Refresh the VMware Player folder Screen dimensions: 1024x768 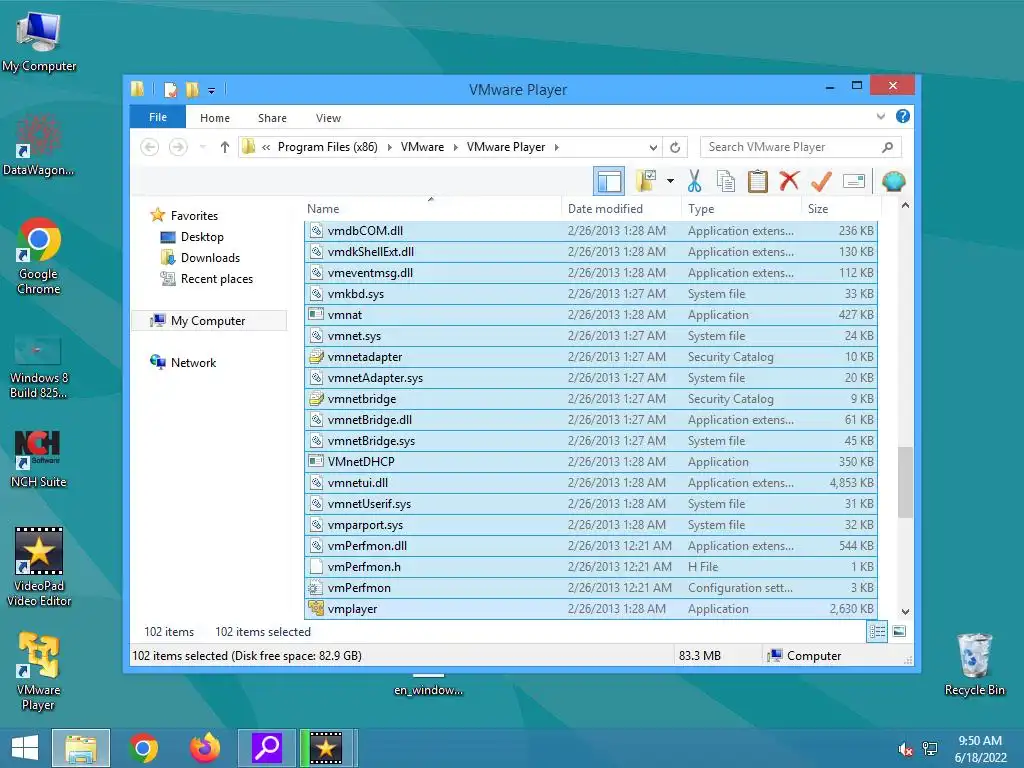point(675,148)
